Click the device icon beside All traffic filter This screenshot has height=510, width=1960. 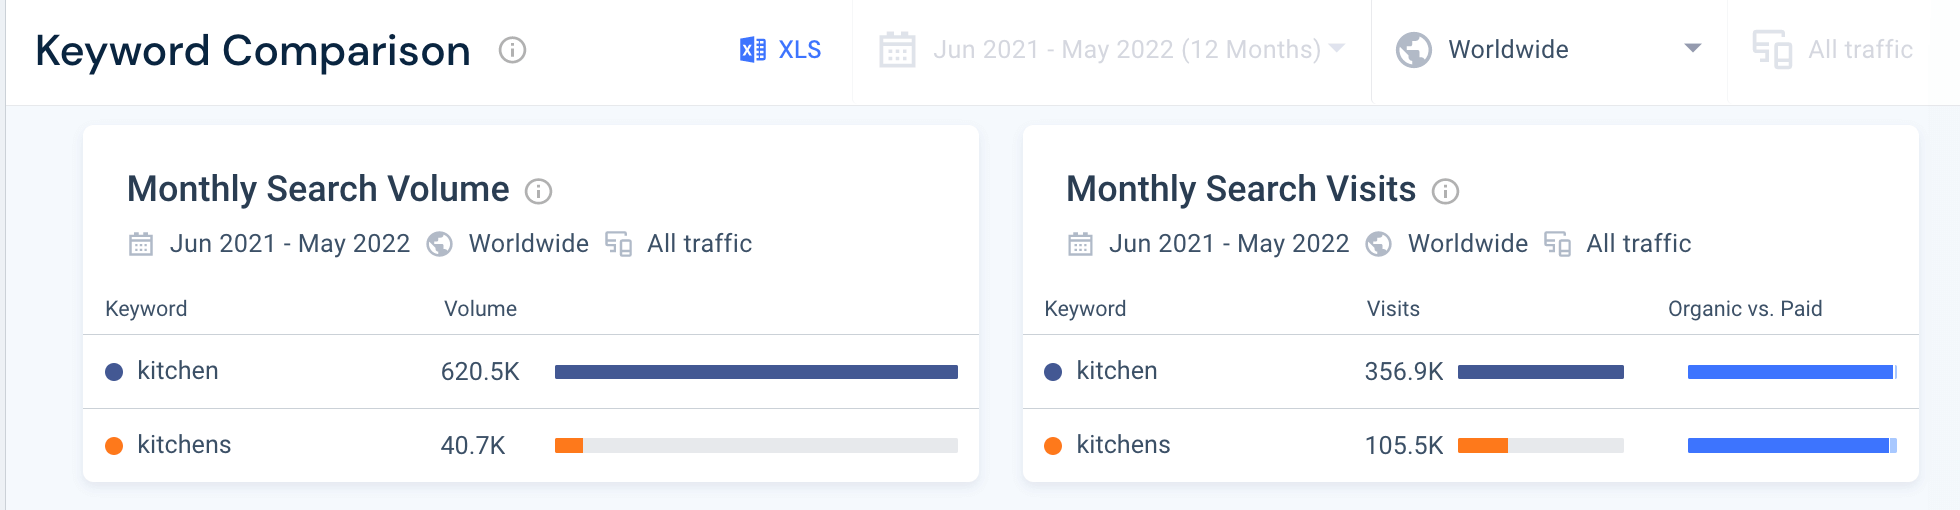coord(1771,50)
